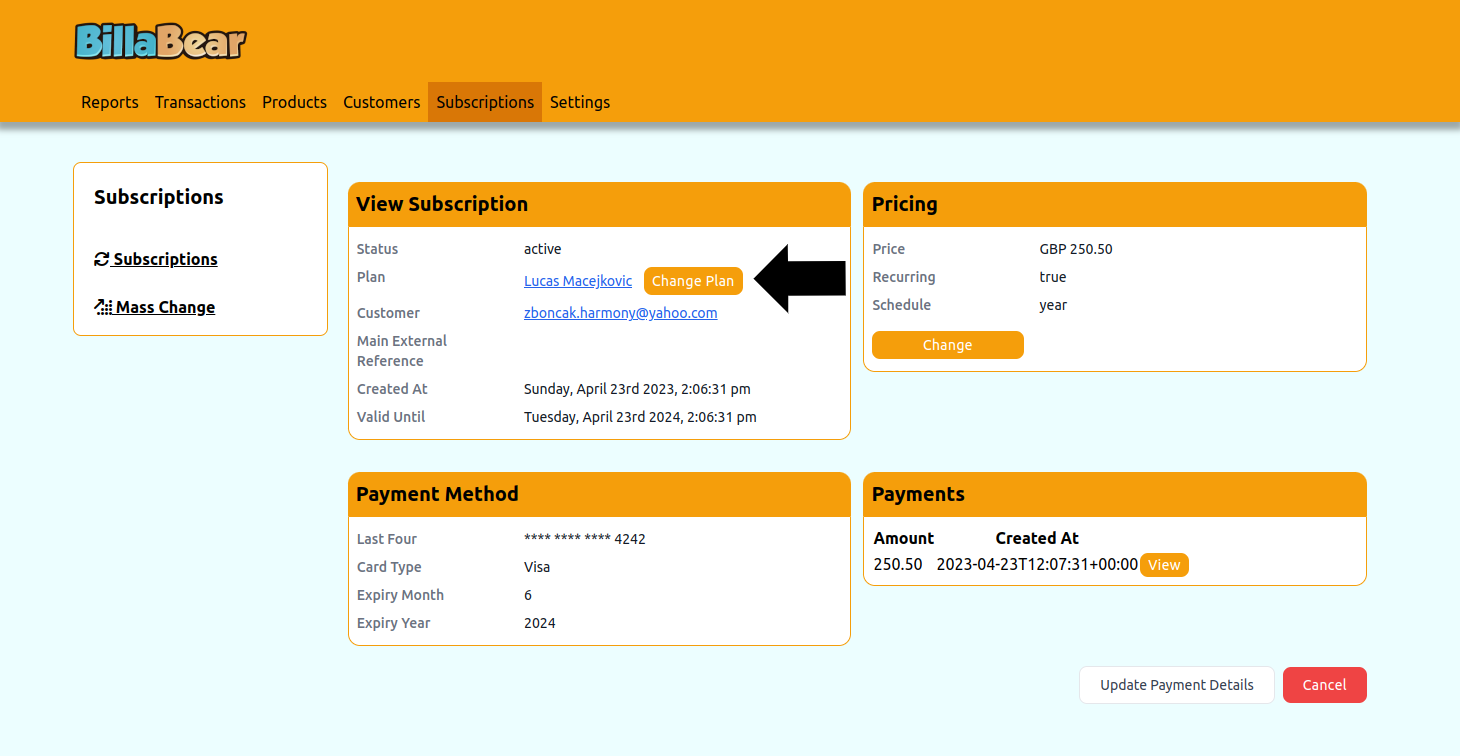This screenshot has width=1460, height=756.
Task: Click the red Cancel button
Action: point(1324,685)
